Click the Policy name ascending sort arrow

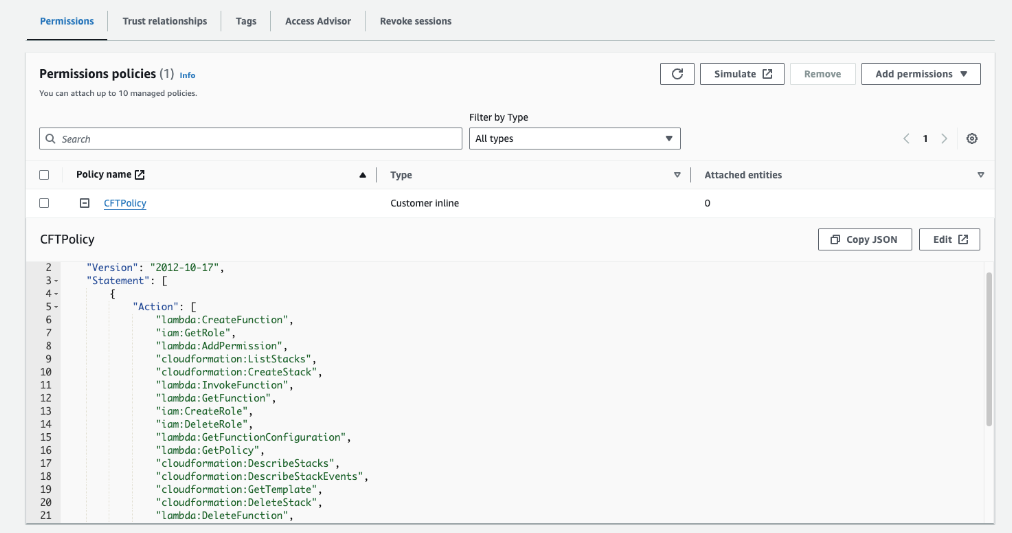pos(362,175)
